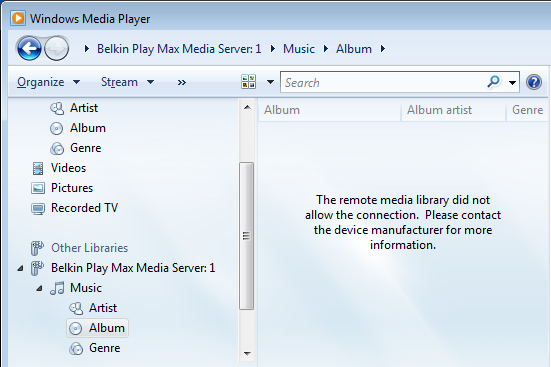Select Genre under Belkin Music

click(104, 348)
